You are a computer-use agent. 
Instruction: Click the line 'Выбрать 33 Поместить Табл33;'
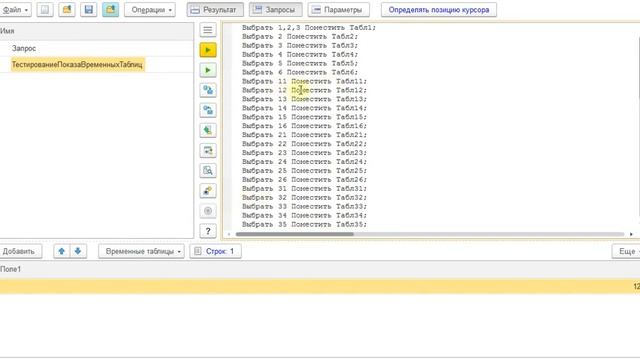pos(304,207)
